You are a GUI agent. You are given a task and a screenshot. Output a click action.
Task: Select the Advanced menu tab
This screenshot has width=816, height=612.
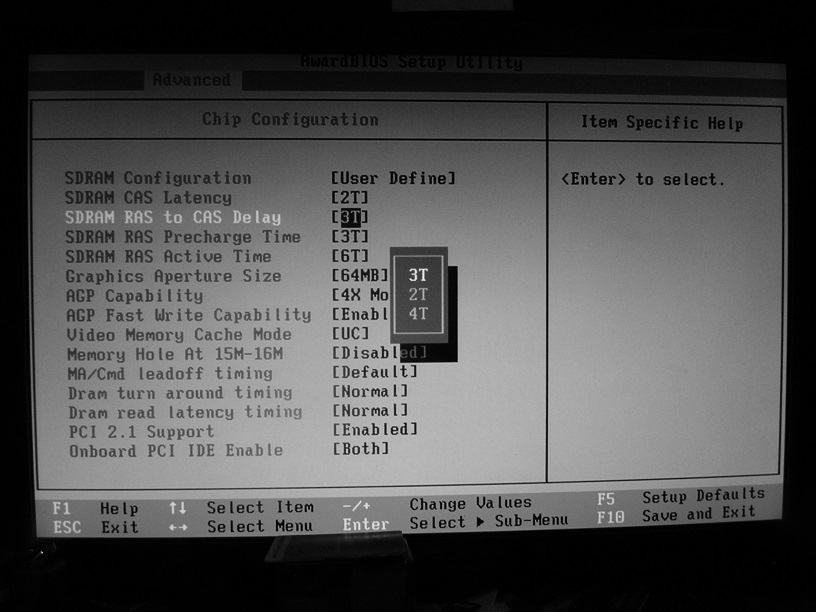(x=192, y=80)
